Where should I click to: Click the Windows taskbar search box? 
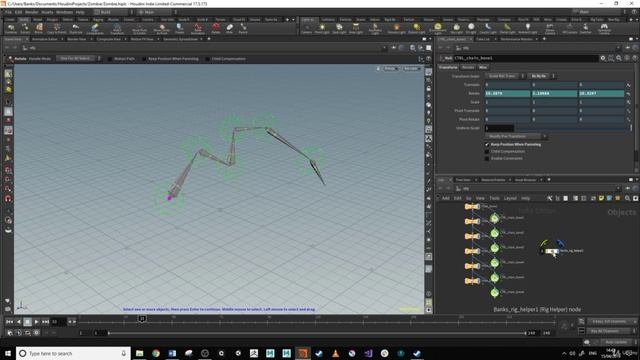pyautogui.click(x=73, y=353)
